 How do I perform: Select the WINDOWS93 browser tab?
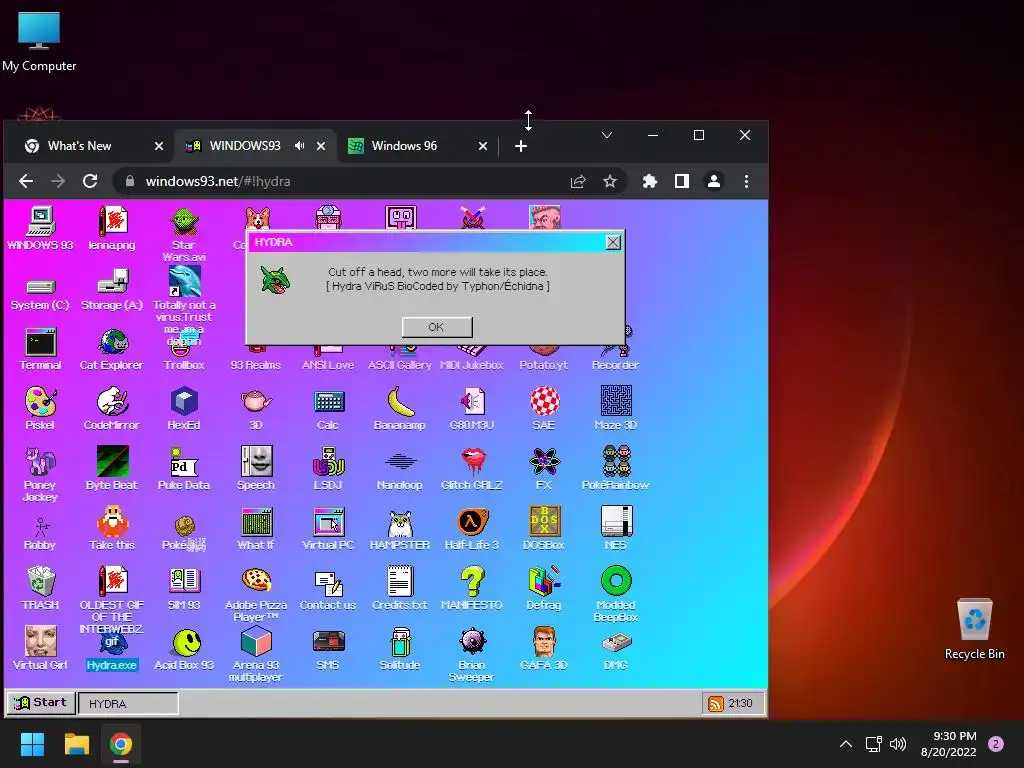pos(245,146)
